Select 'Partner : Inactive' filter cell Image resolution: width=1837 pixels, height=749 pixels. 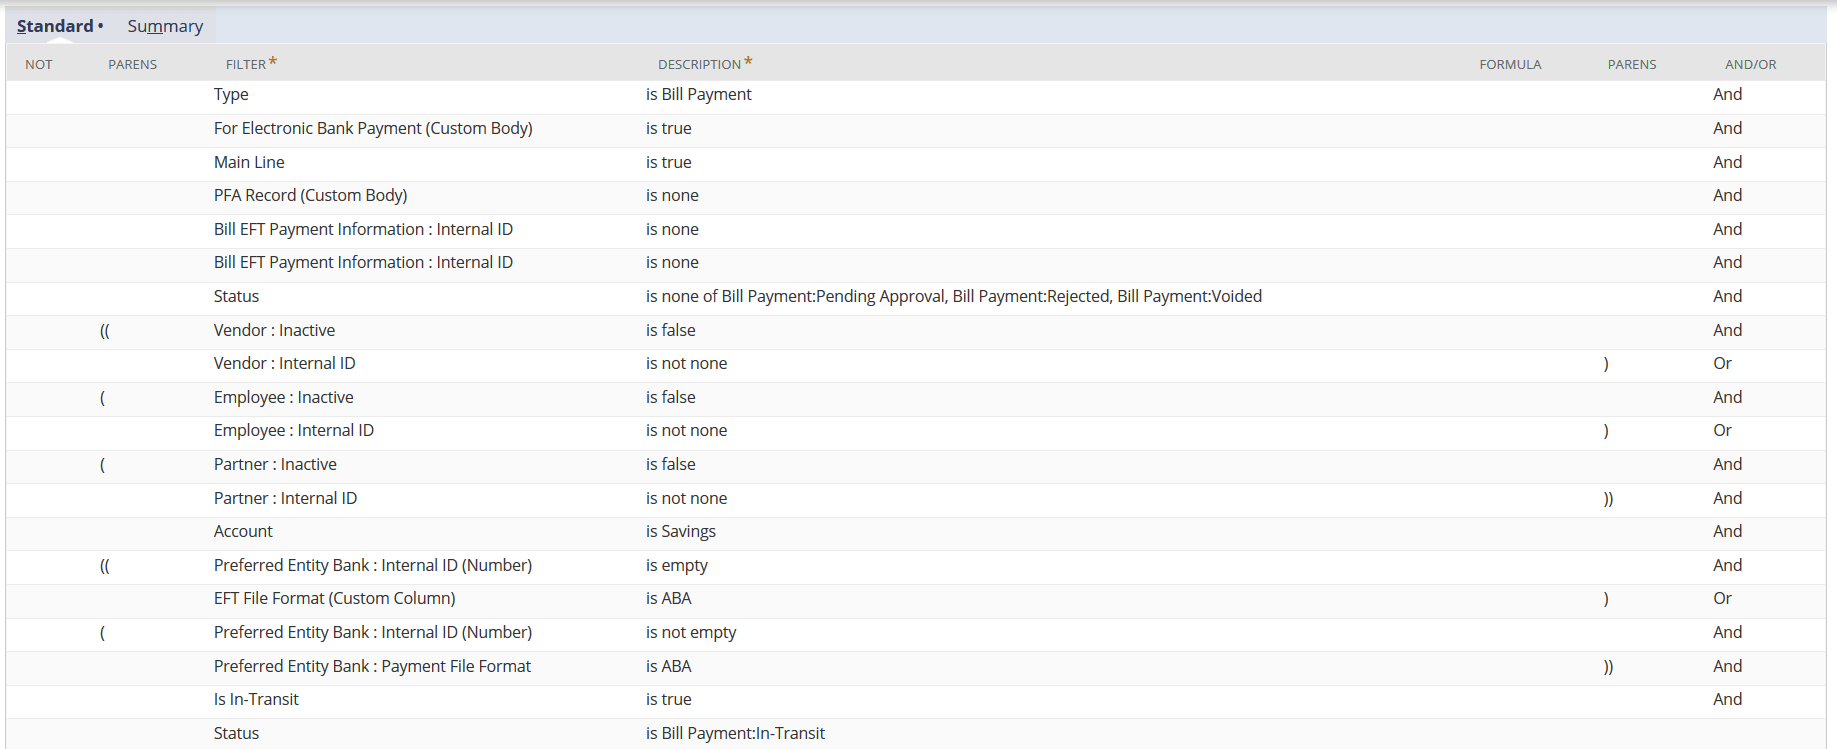coord(275,464)
